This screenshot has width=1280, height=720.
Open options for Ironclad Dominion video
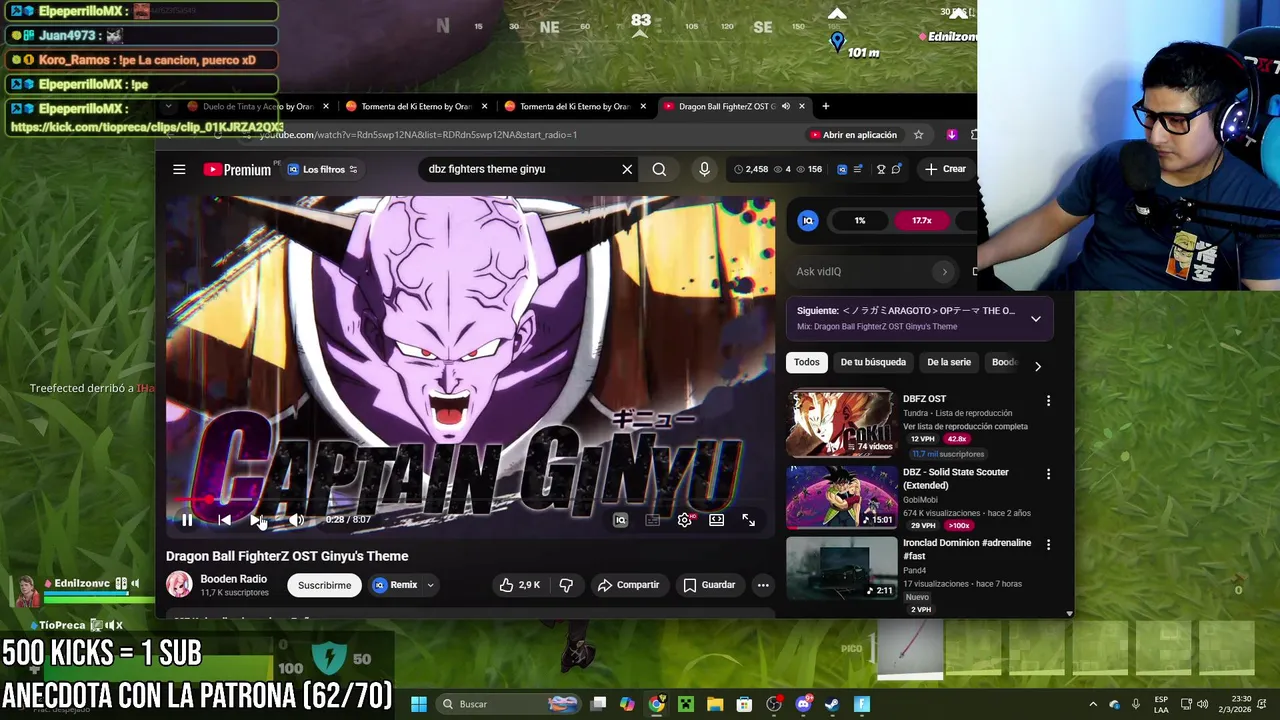pyautogui.click(x=1048, y=545)
